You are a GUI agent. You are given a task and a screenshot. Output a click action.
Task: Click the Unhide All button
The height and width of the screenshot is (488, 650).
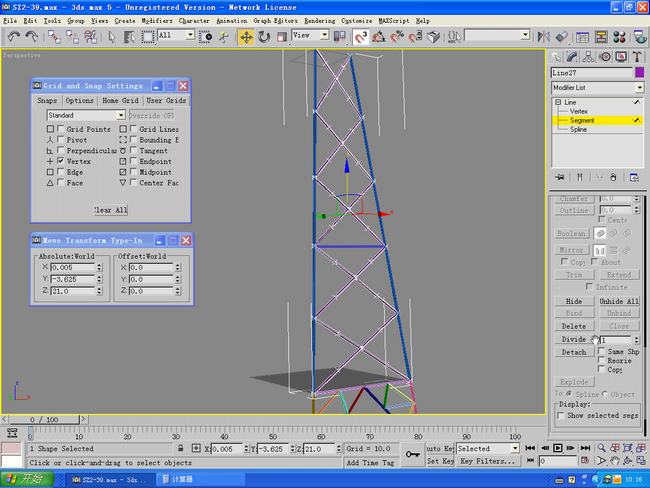(618, 301)
